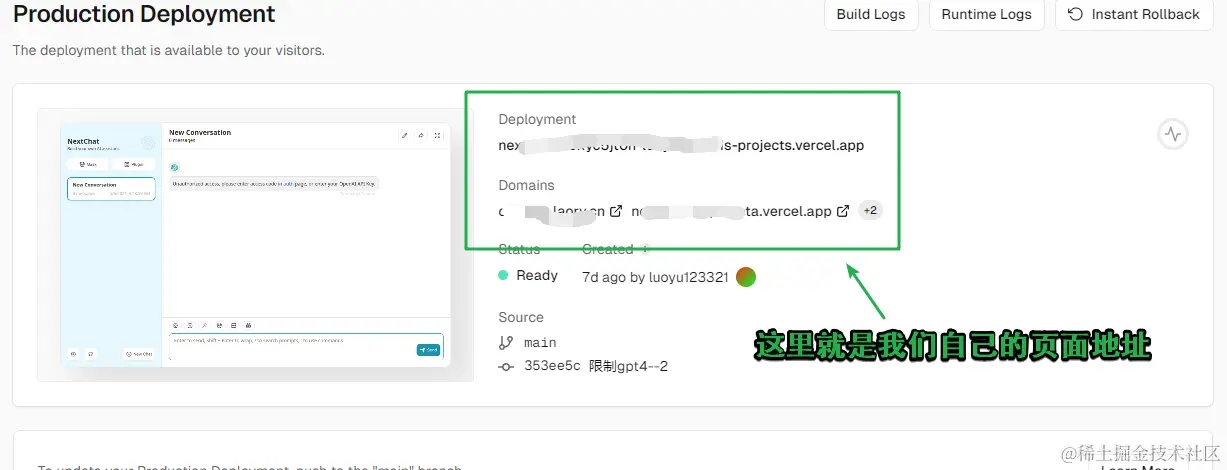This screenshot has height=470, width=1227.
Task: Click the git branch icon beside main
Action: 505,342
